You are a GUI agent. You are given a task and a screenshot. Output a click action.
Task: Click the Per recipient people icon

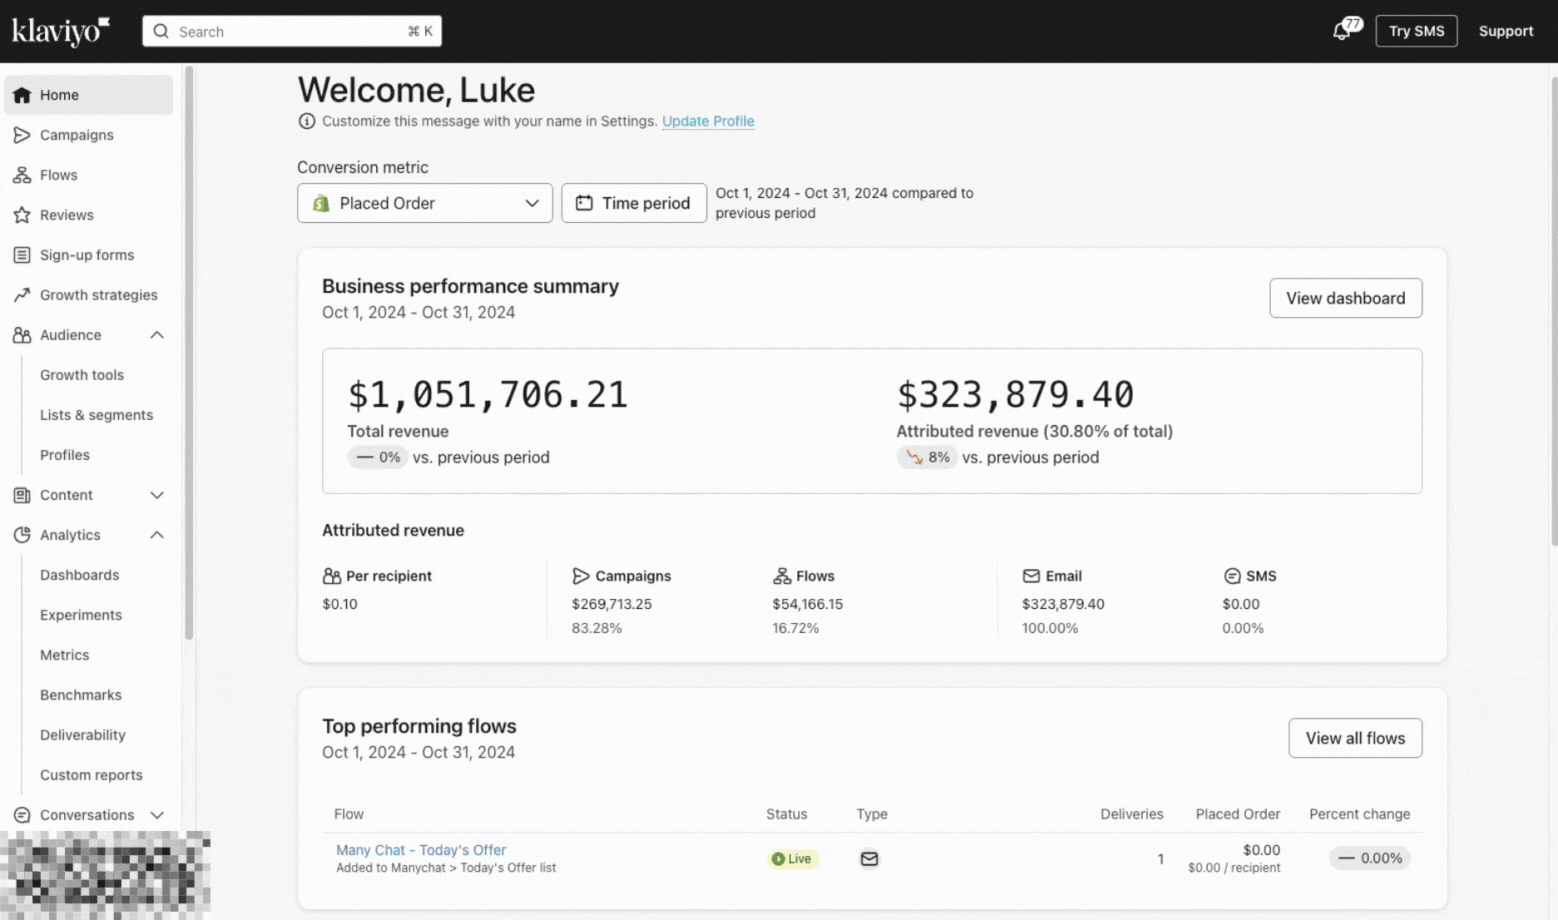[332, 576]
